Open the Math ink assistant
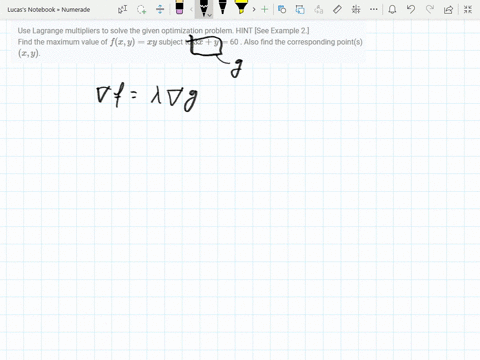Viewport: 480px width, 360px height. pyautogui.click(x=356, y=9)
